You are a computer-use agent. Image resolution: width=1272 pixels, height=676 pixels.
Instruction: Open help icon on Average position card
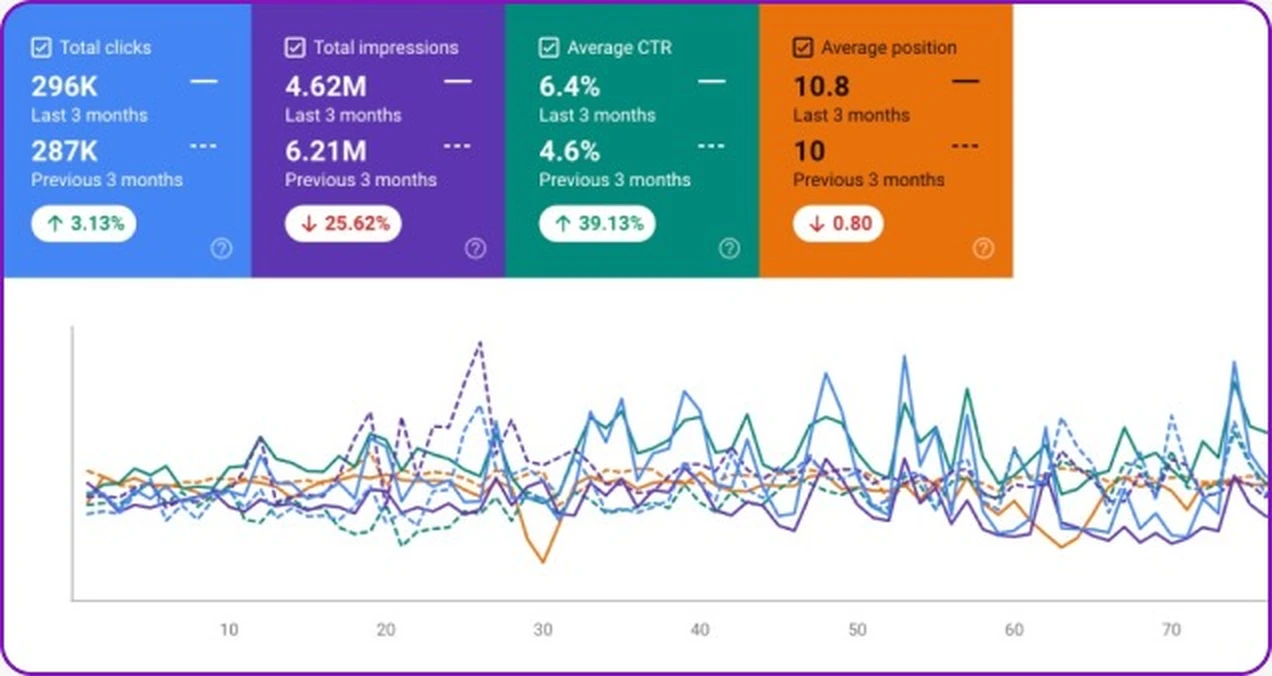pyautogui.click(x=984, y=249)
